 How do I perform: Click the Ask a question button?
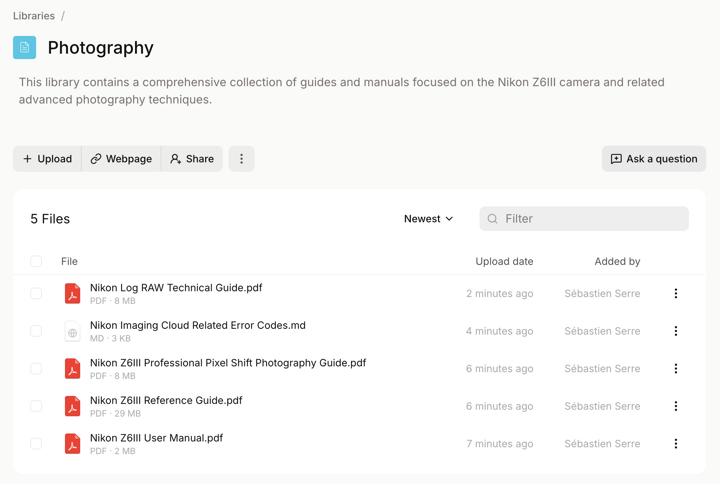coord(654,159)
